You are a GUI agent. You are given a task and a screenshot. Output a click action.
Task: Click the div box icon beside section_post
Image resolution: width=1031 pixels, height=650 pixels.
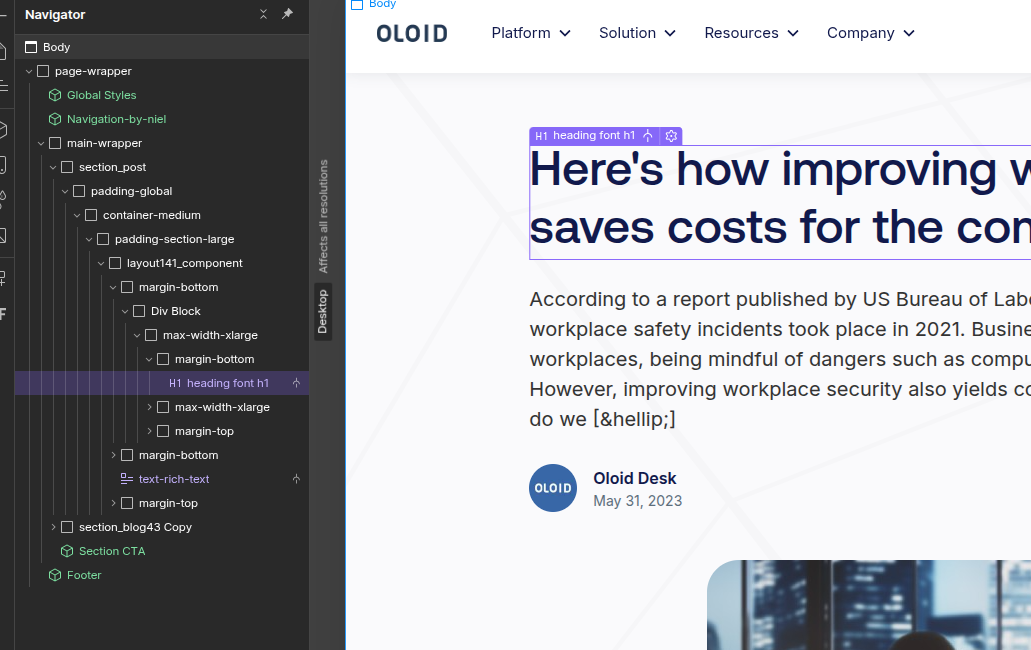click(x=67, y=167)
